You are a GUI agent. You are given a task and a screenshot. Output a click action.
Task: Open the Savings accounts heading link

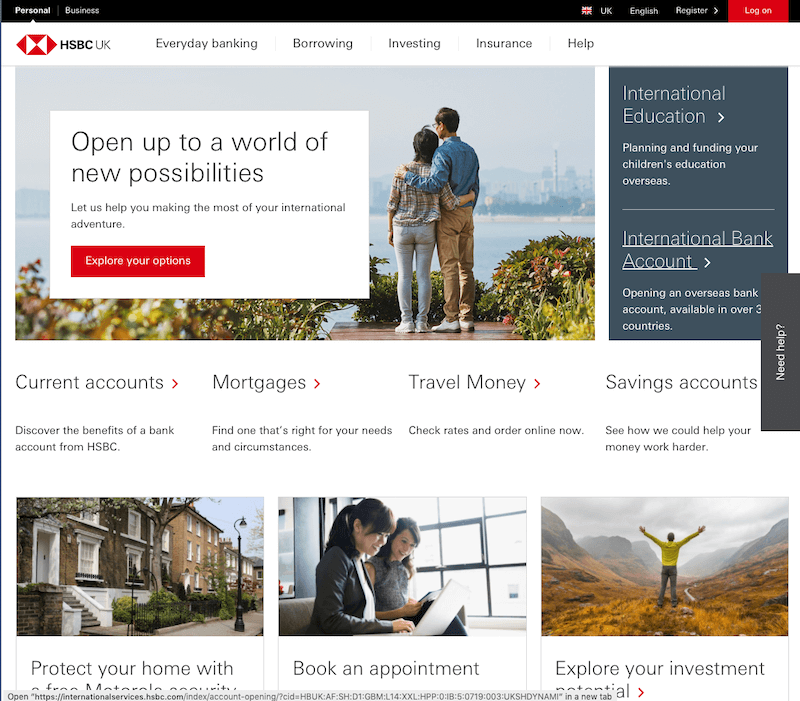pos(681,383)
